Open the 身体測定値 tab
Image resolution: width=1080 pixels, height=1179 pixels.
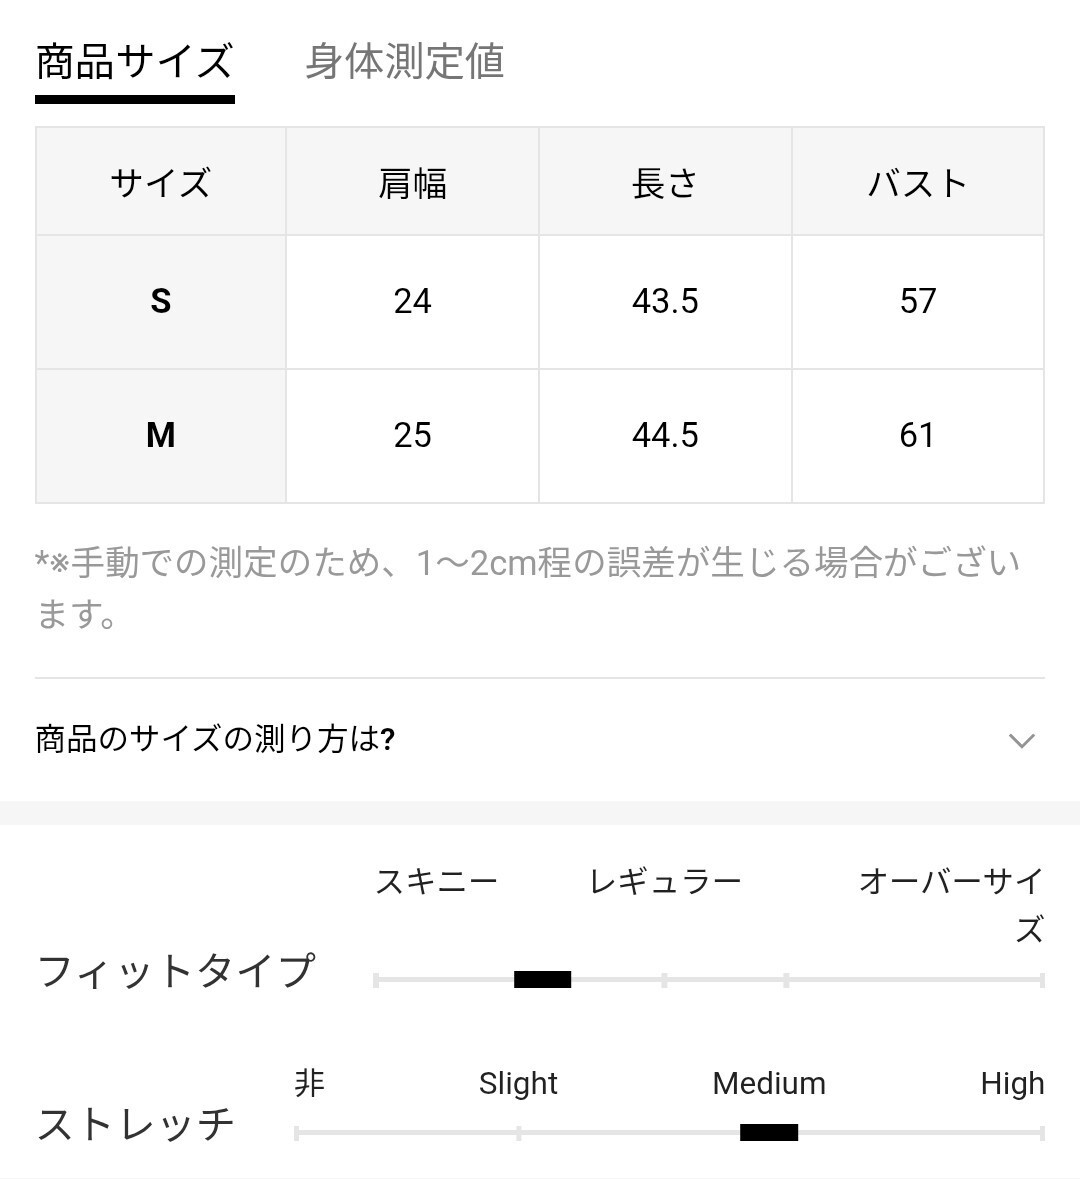click(404, 62)
